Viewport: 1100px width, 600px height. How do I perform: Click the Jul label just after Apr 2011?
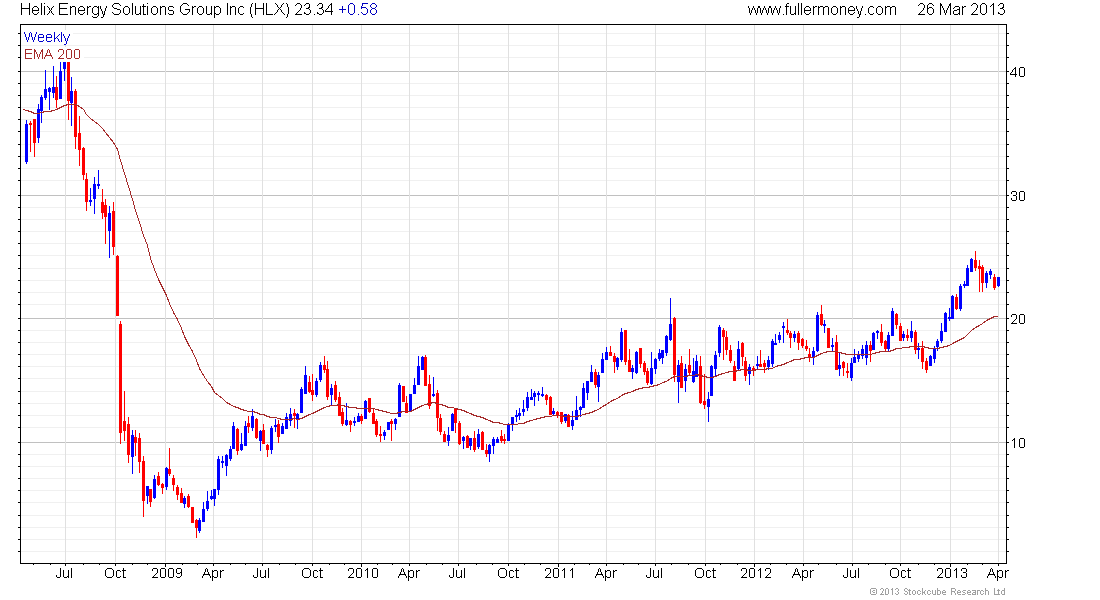[x=654, y=573]
